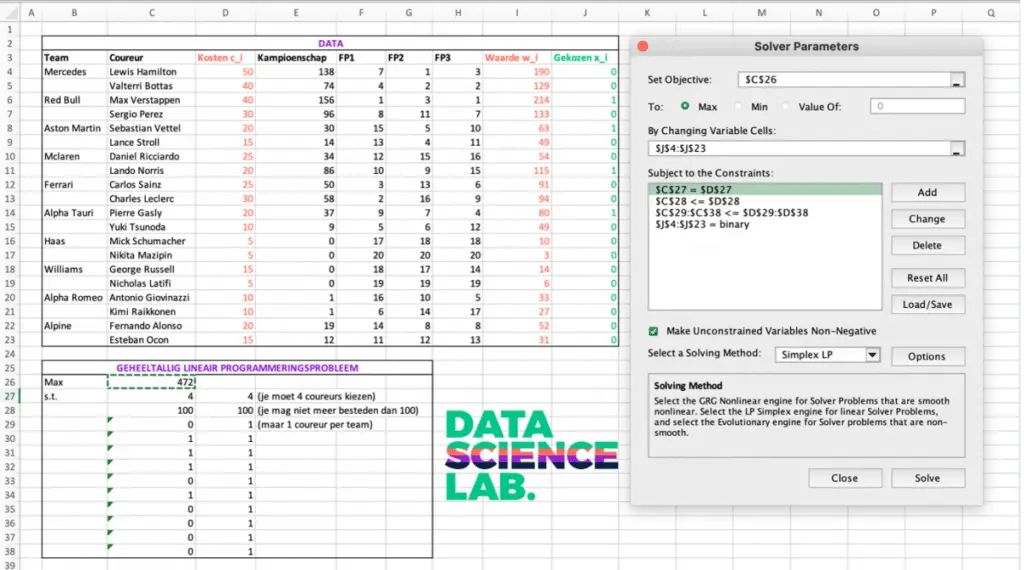Click the Kampioenschap heading cell
Viewport: 1024px width, 570px height.
click(296, 57)
